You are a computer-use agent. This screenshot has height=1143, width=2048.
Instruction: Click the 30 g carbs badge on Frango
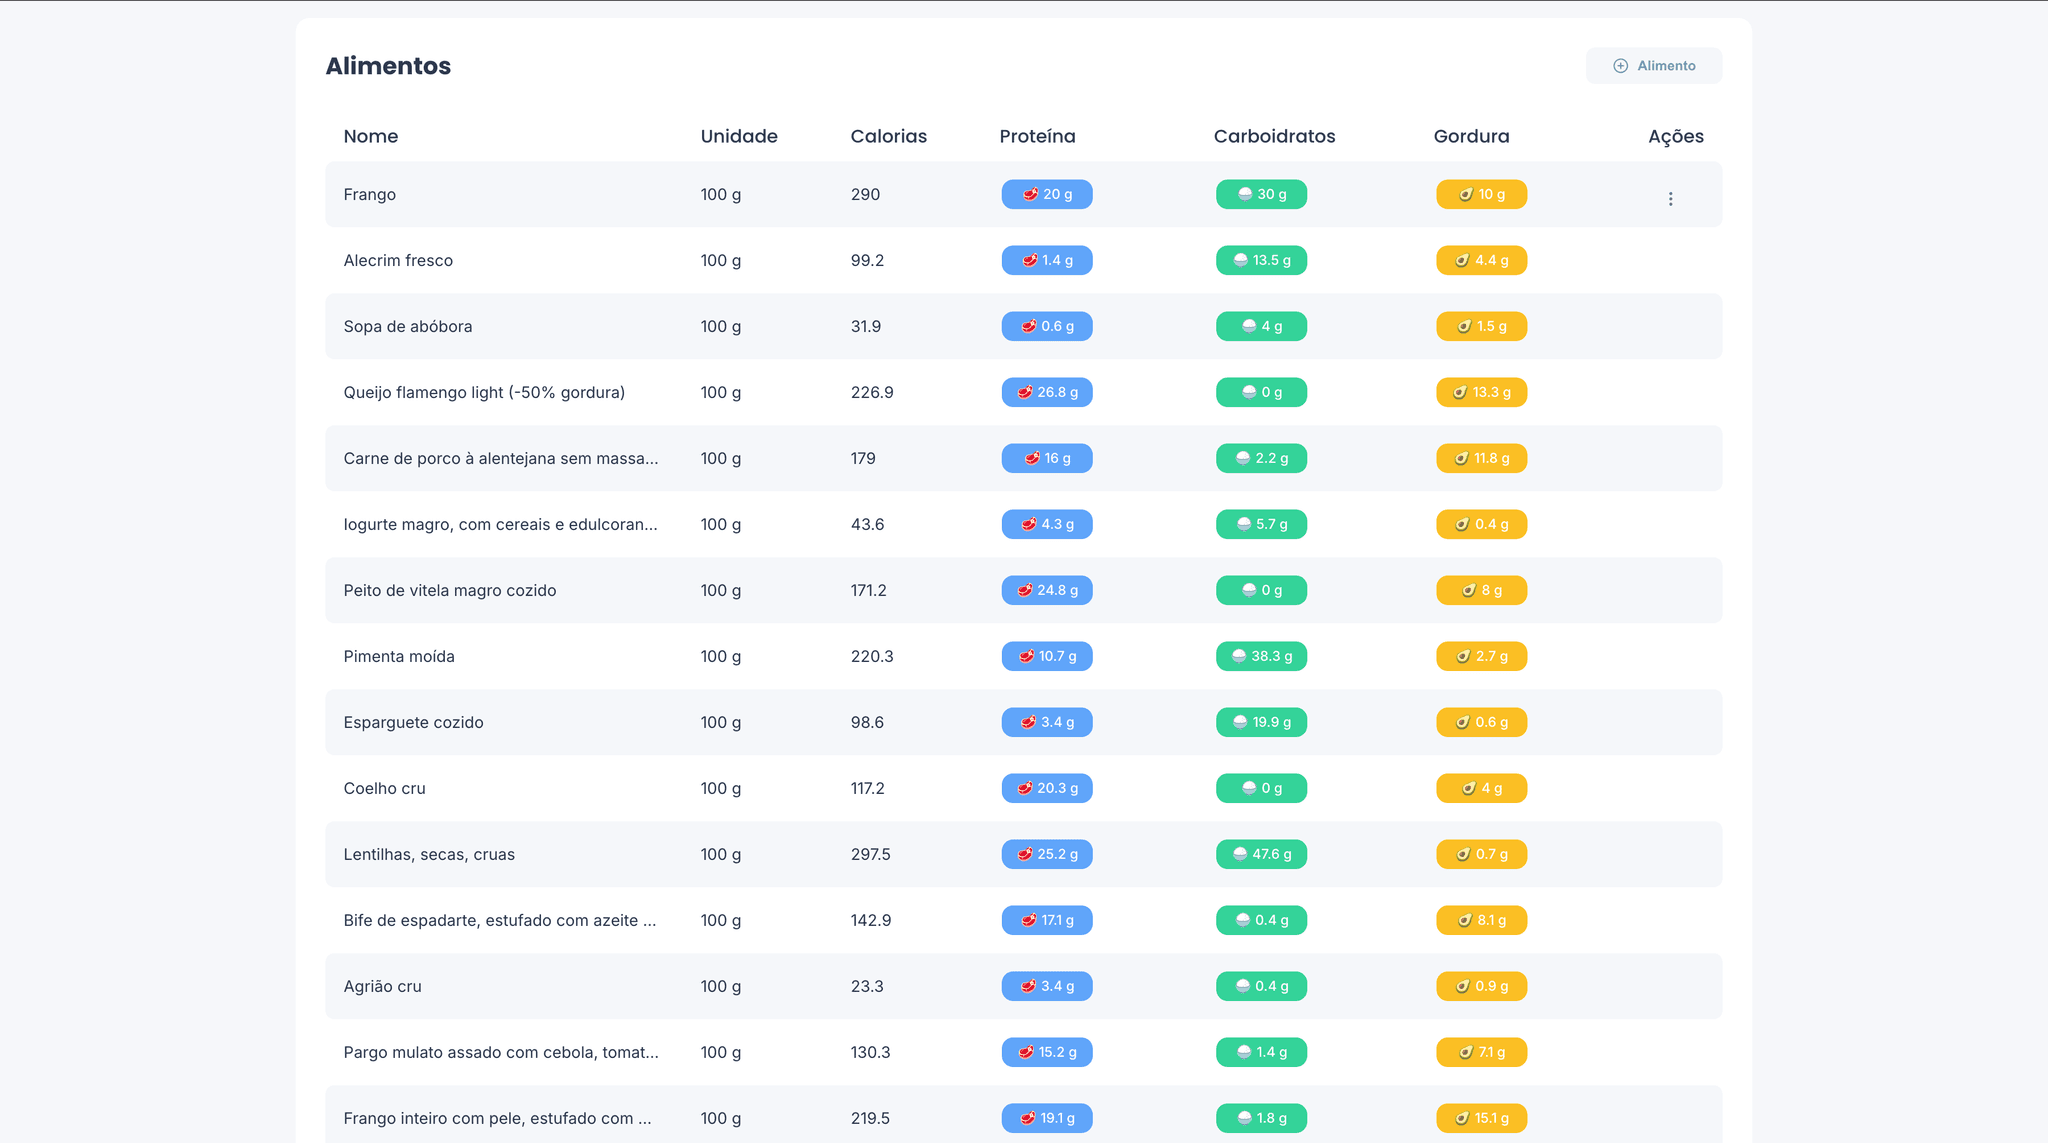(x=1261, y=194)
